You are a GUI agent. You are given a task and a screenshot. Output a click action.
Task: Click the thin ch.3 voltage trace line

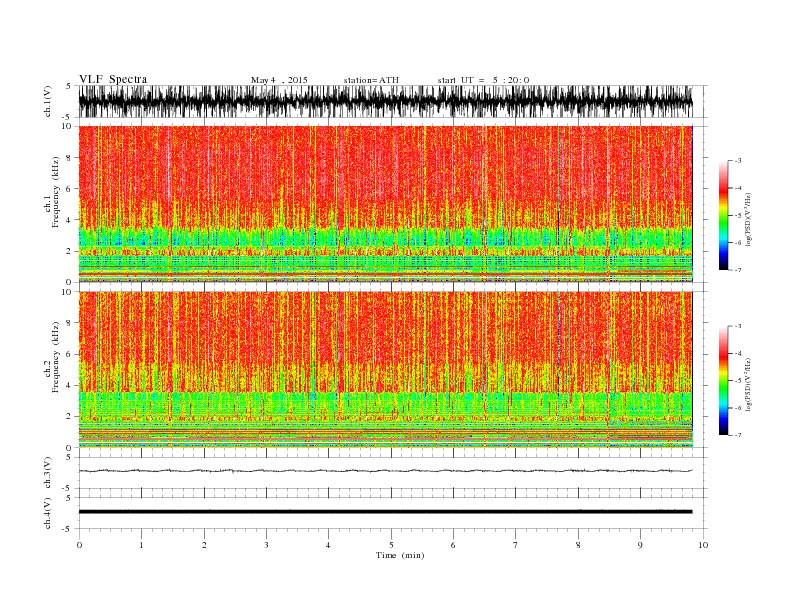(x=385, y=471)
